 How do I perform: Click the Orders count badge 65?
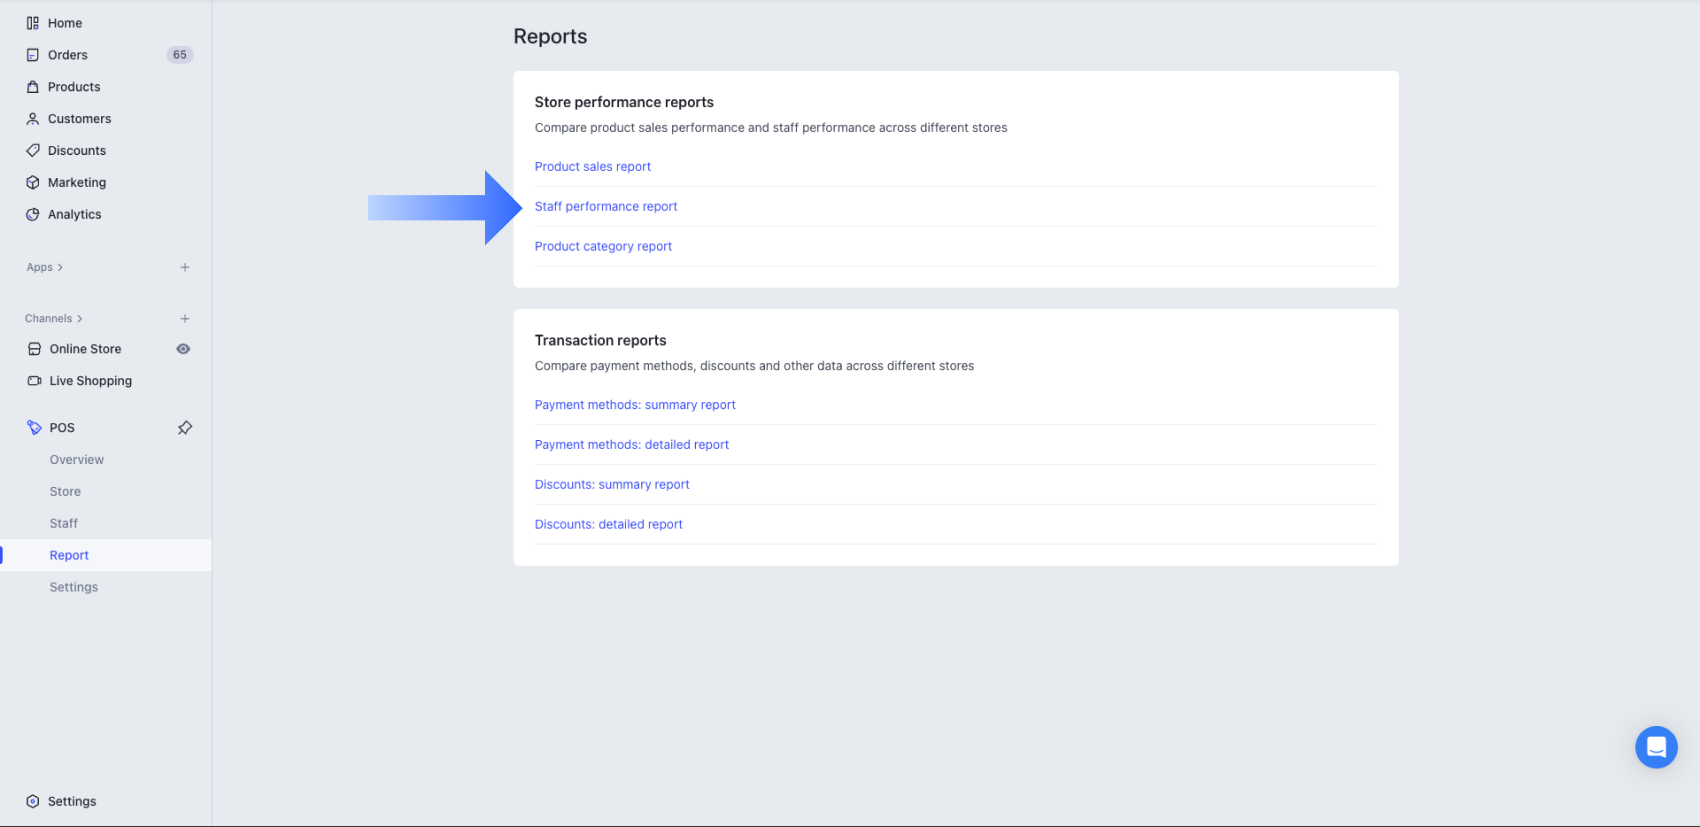click(180, 55)
